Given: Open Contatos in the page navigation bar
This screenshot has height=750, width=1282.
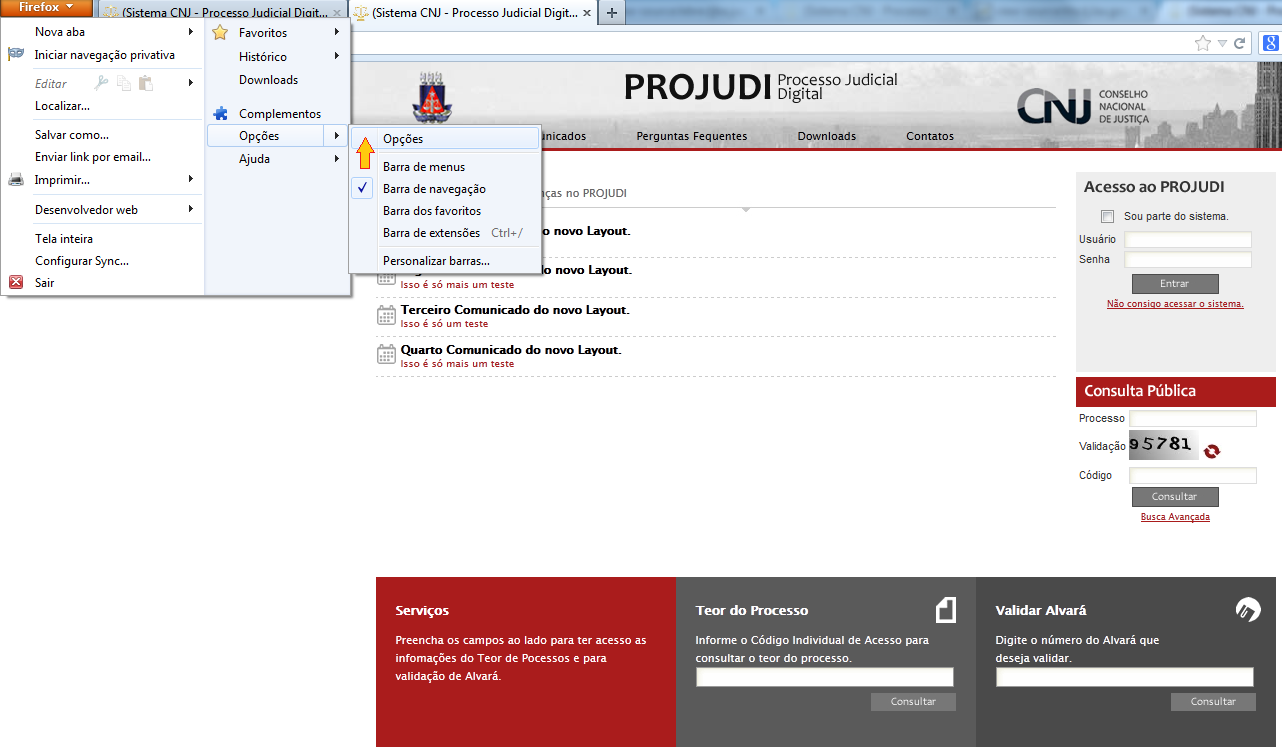Looking at the screenshot, I should tap(930, 136).
